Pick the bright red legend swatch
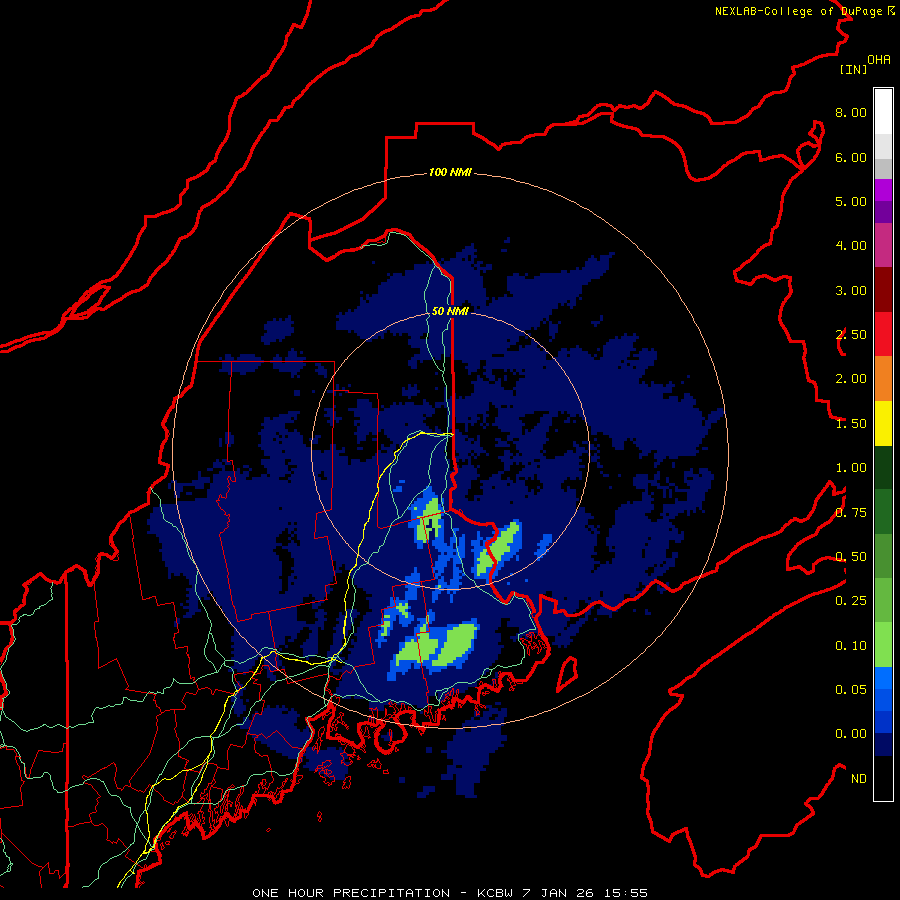Screen dimensions: 900x900 coord(883,335)
